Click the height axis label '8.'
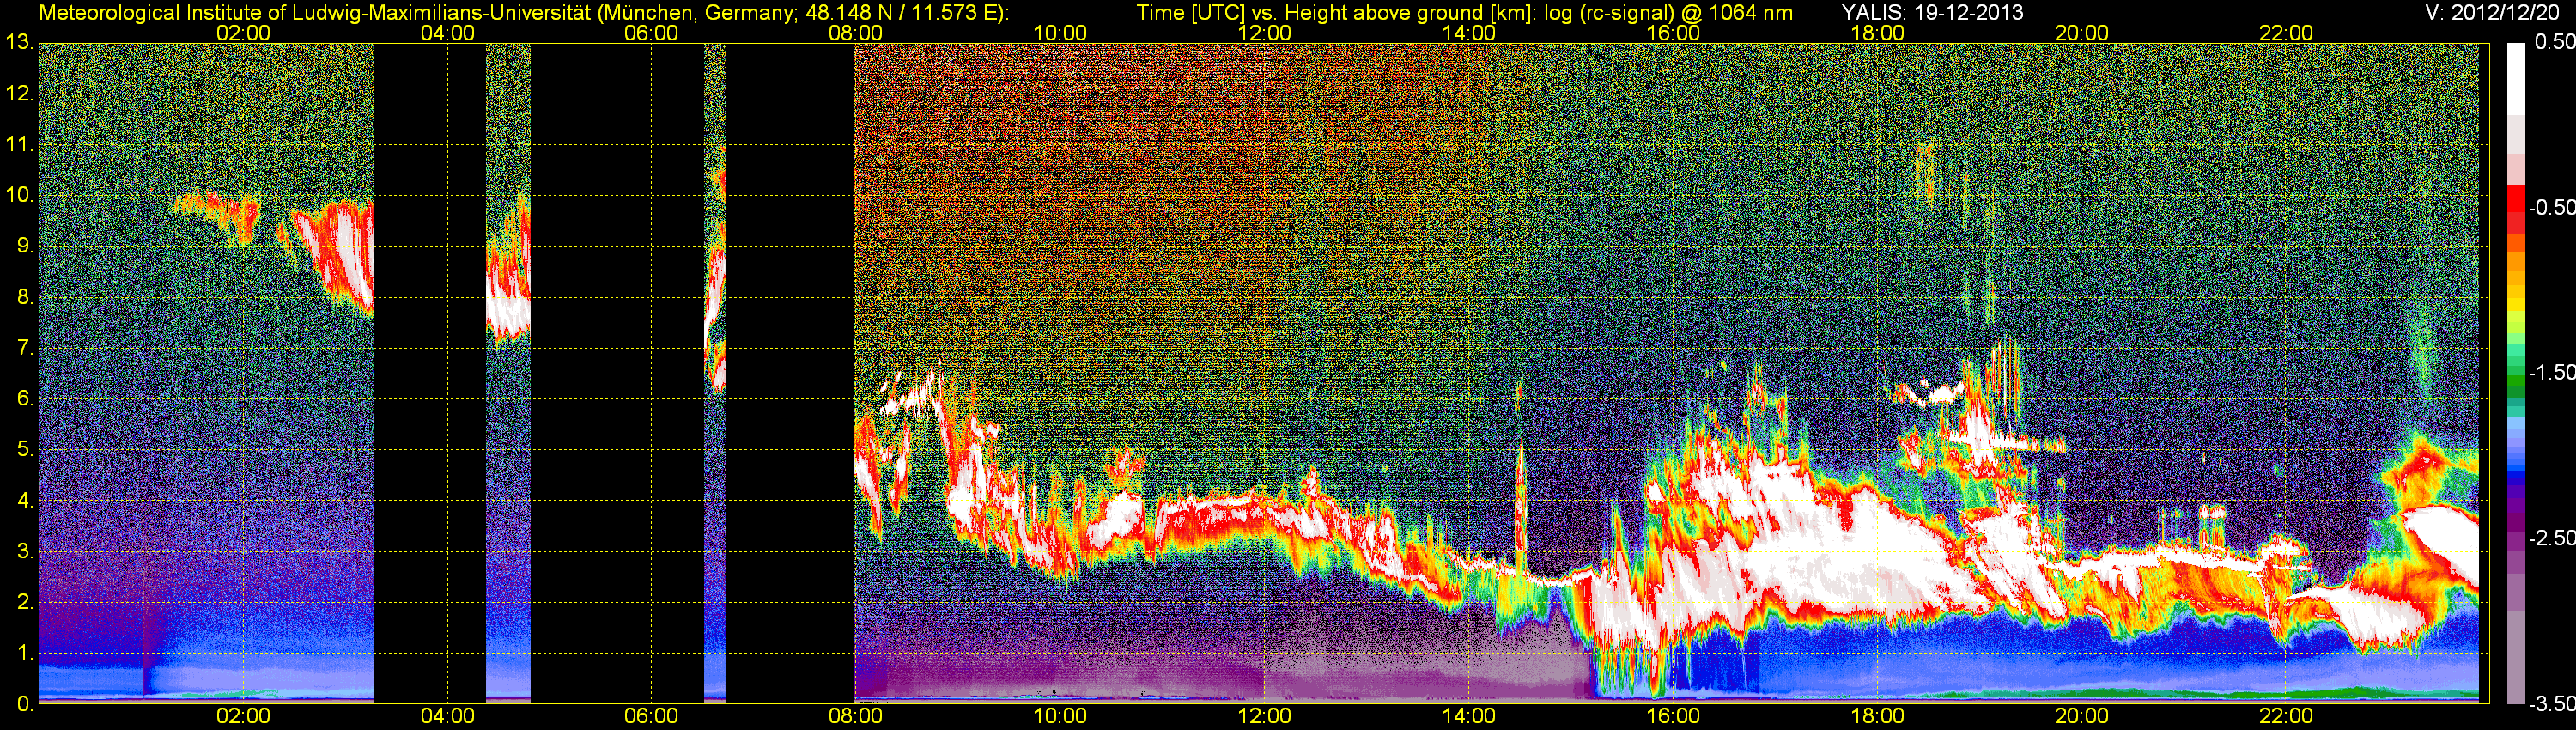The width and height of the screenshot is (2576, 730). [x=25, y=297]
